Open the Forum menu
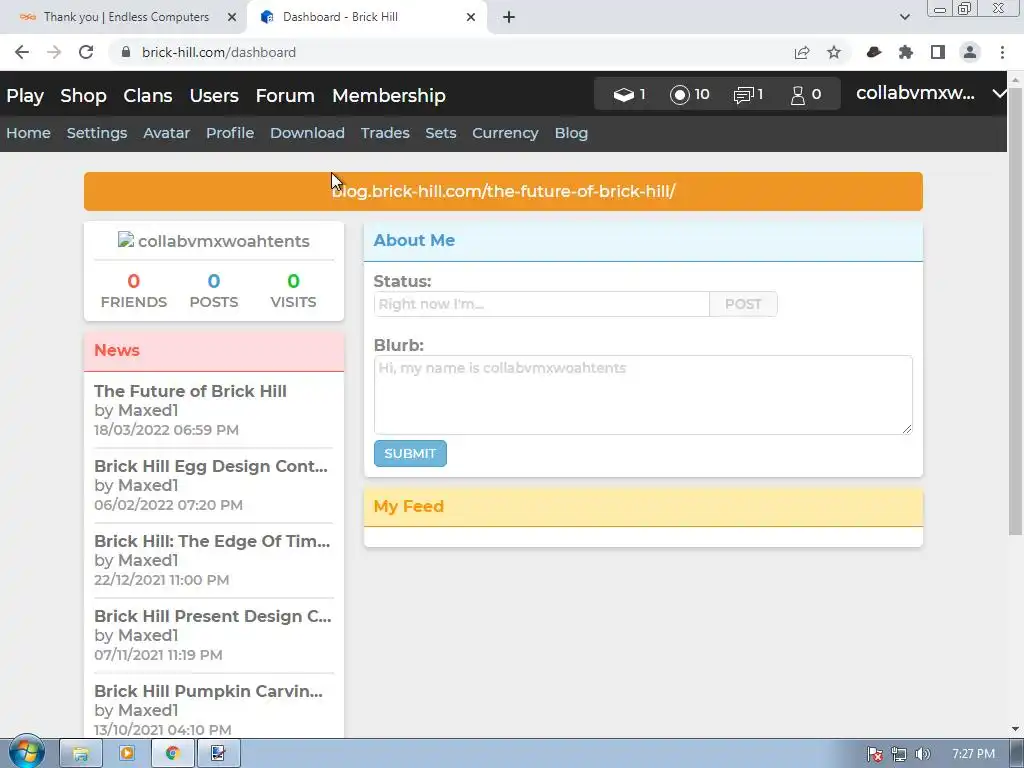This screenshot has width=1024, height=768. click(285, 95)
